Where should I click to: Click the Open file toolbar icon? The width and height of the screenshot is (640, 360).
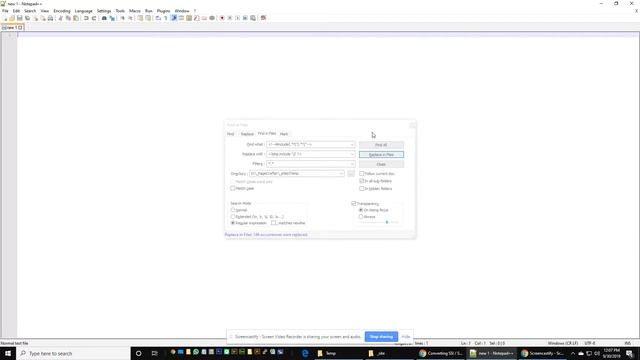coord(12,18)
